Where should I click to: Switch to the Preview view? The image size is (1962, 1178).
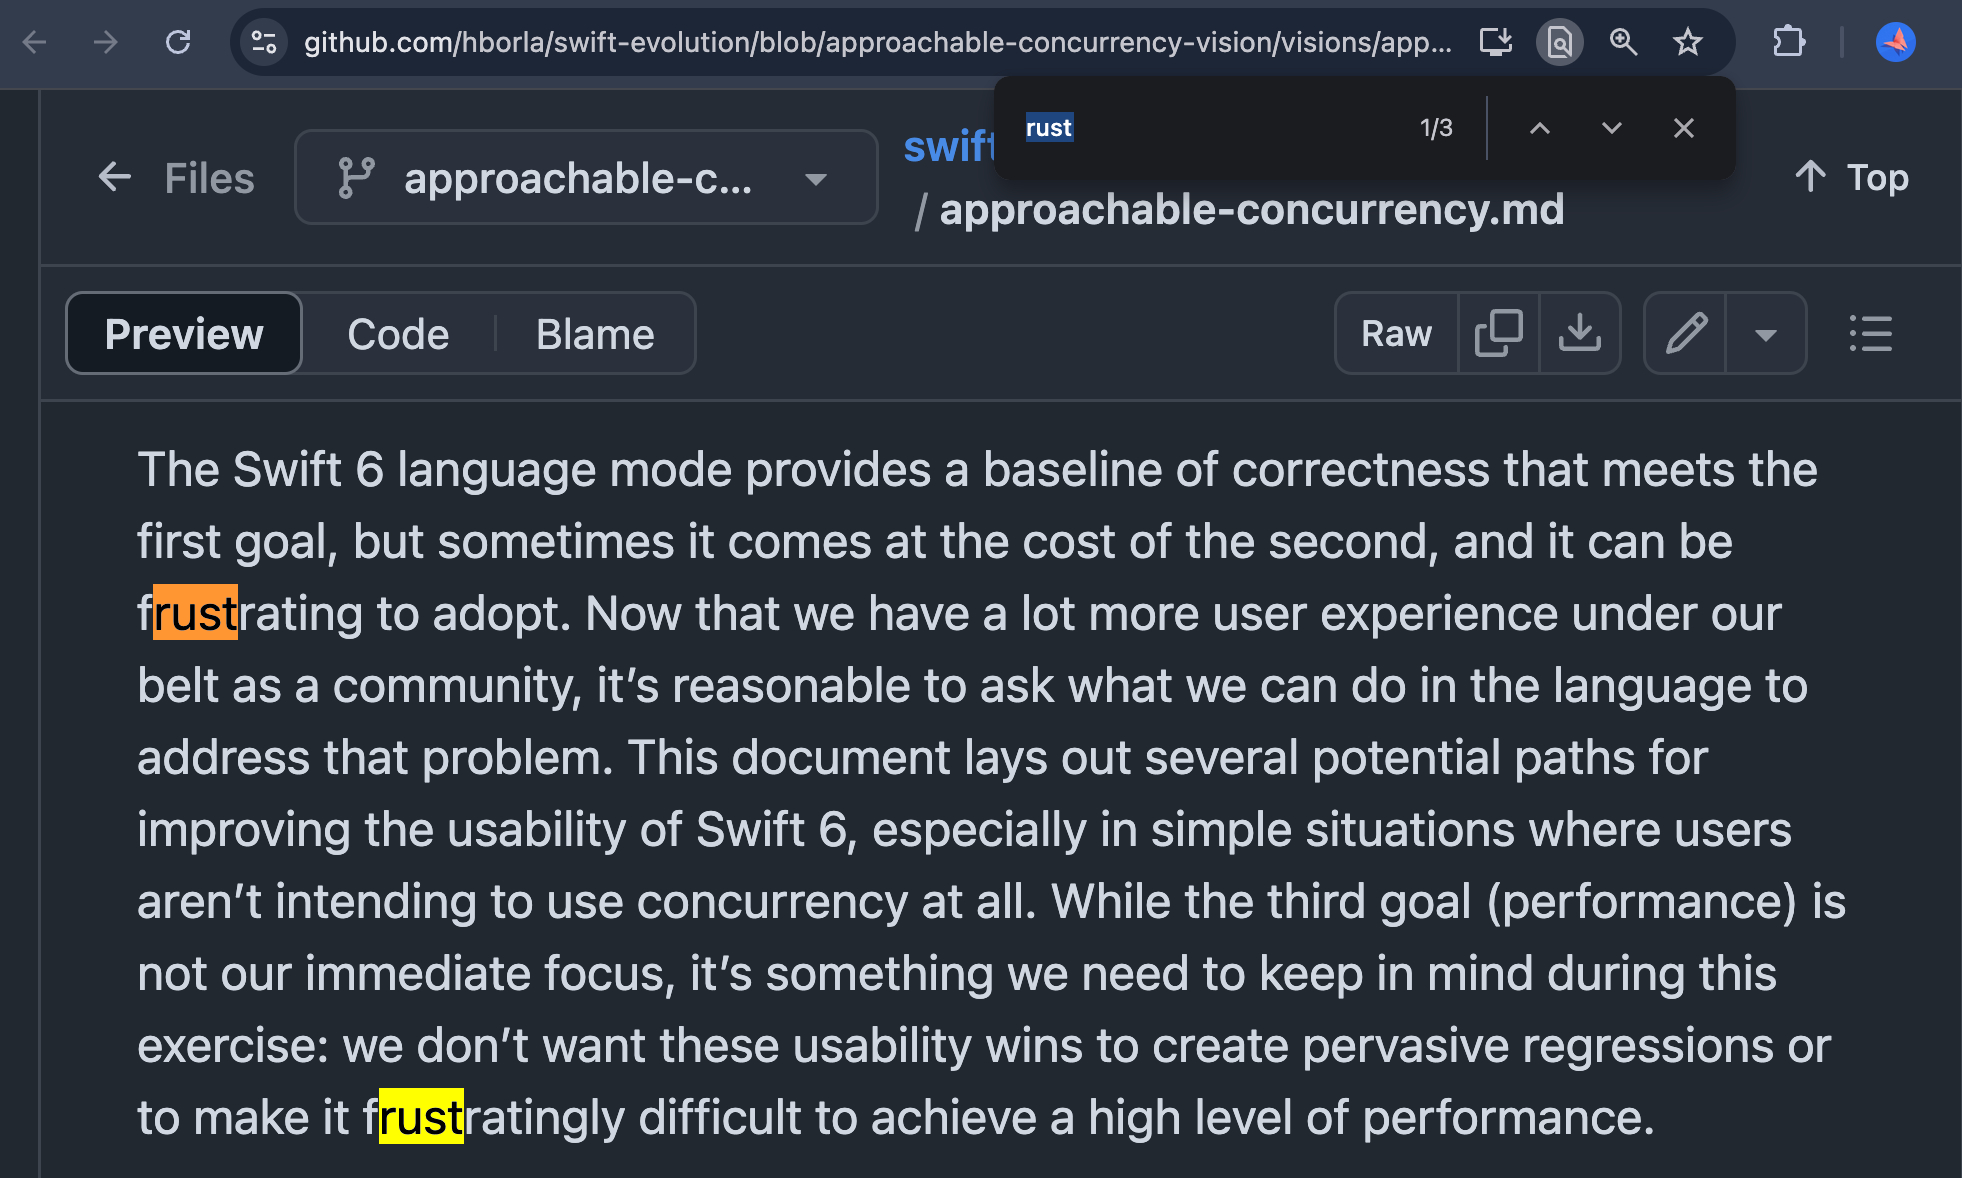184,334
